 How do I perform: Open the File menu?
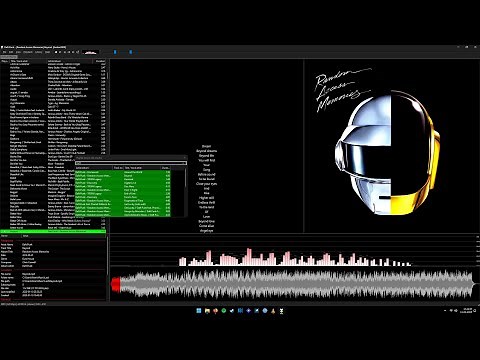(4, 52)
